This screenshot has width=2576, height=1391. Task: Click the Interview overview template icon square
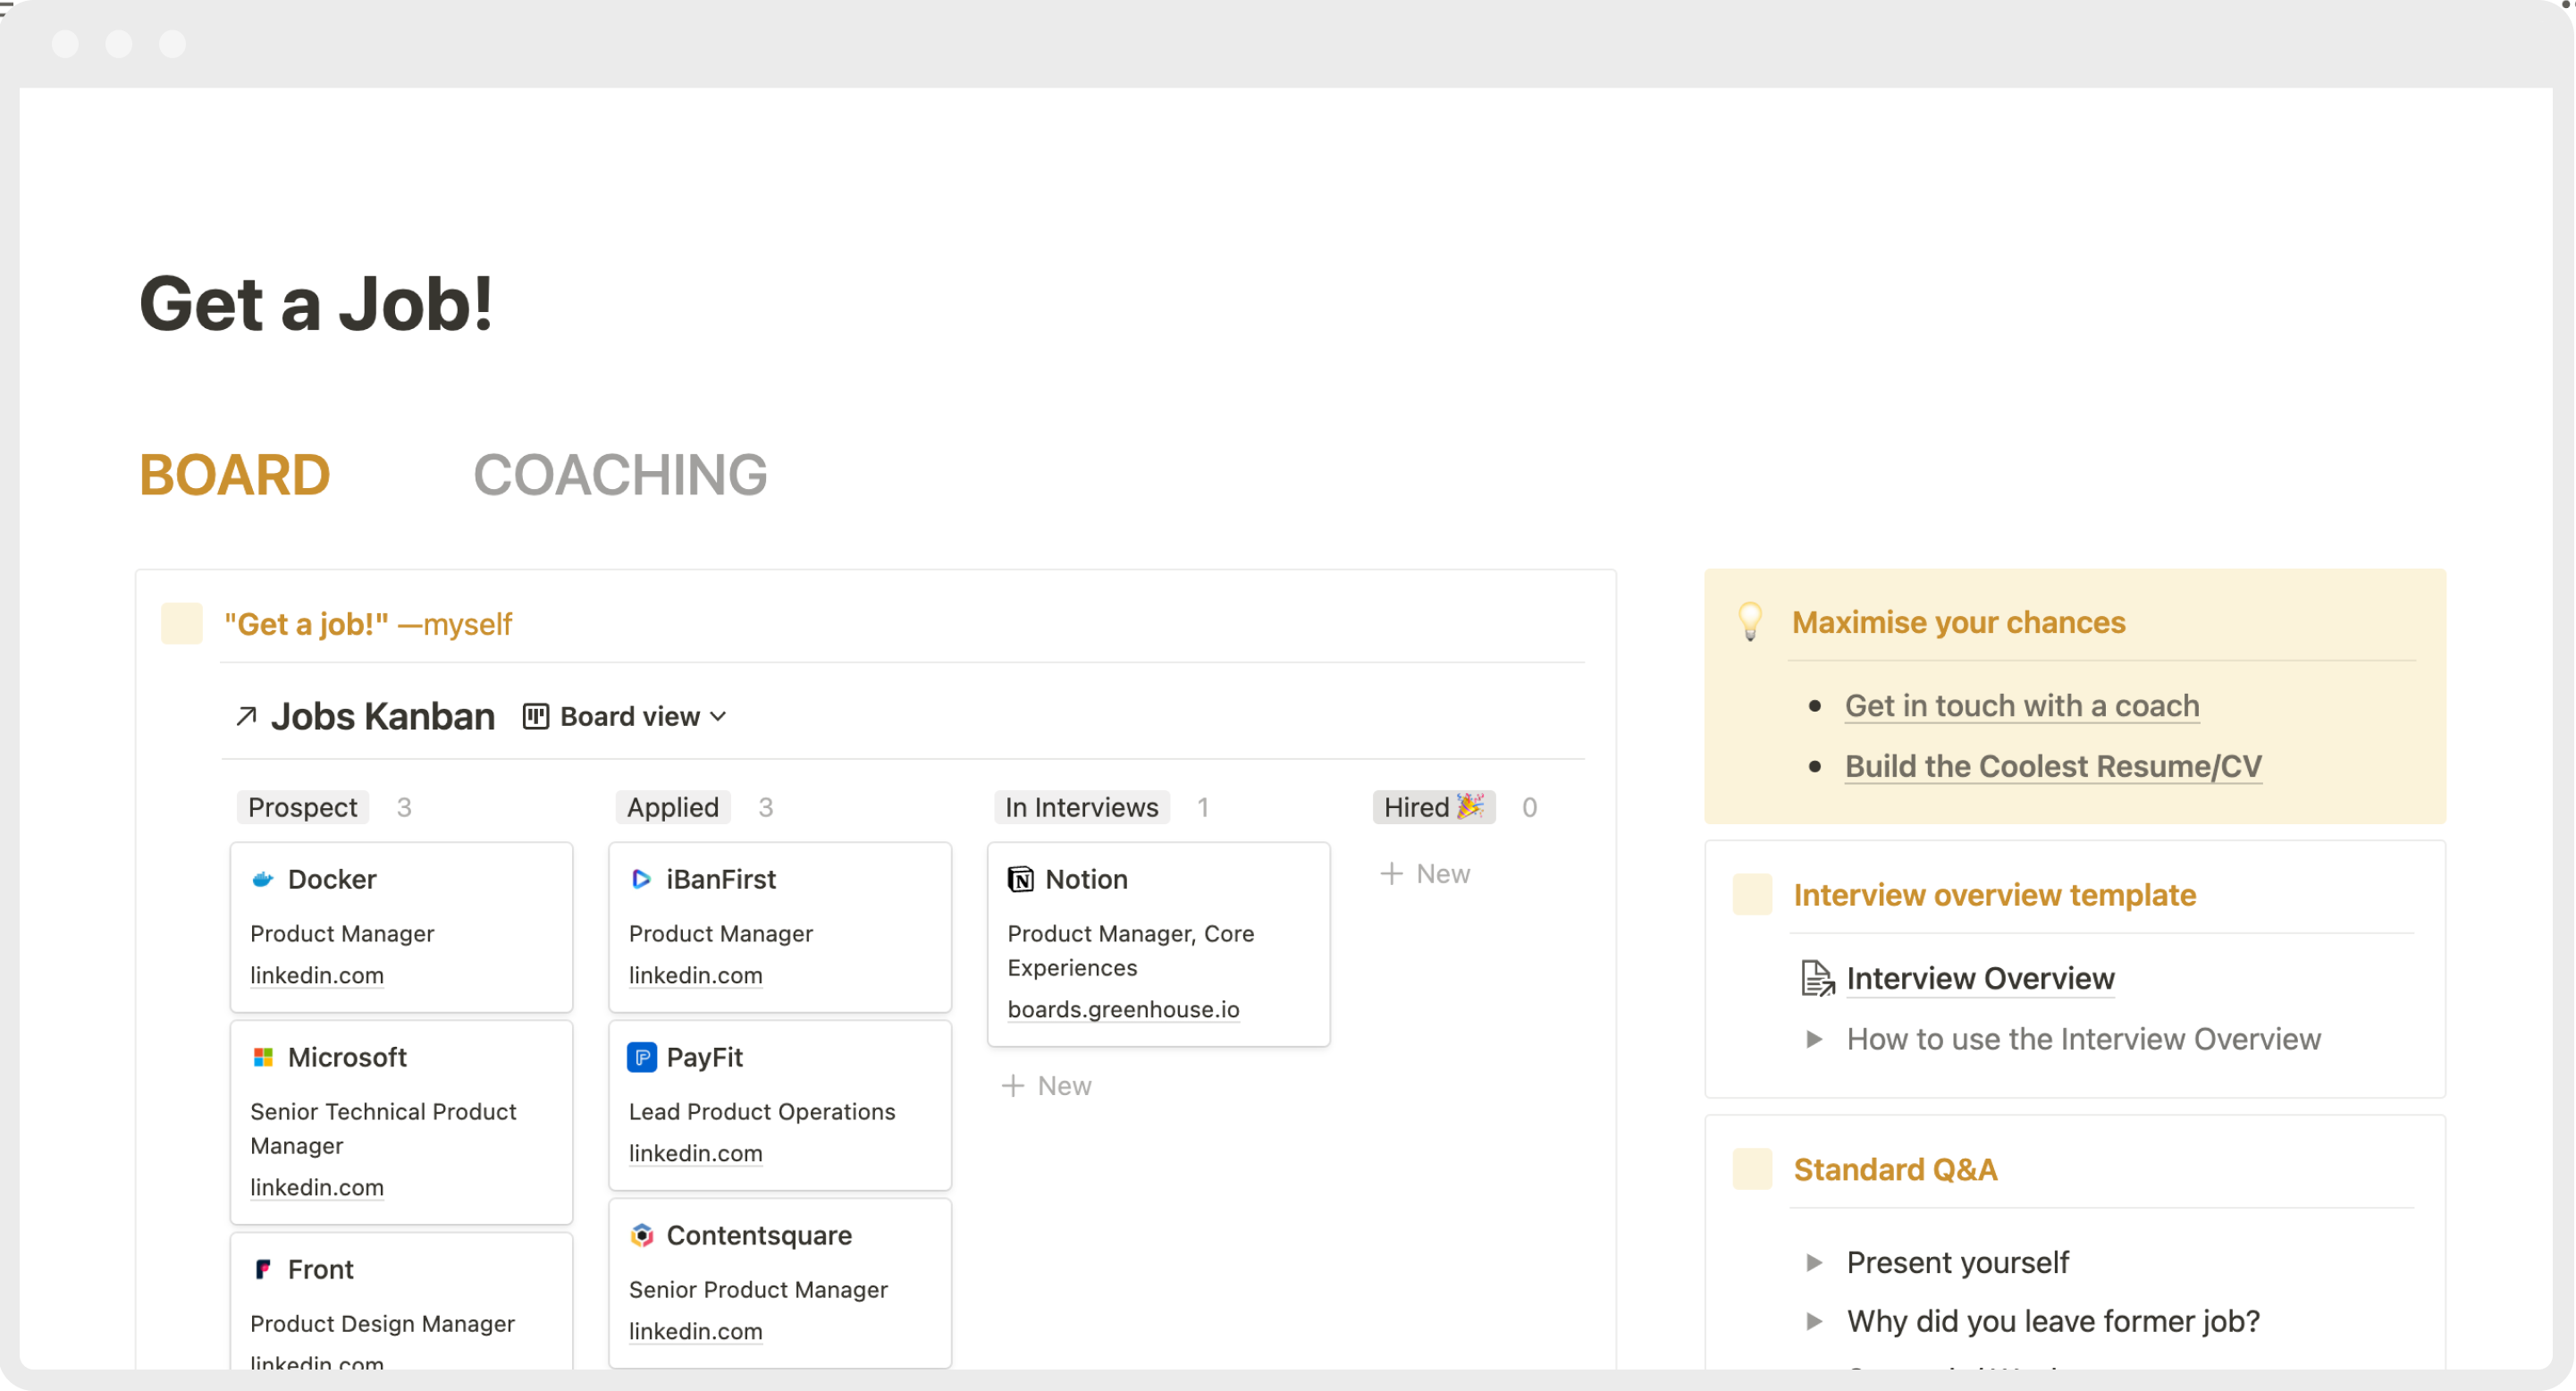[x=1752, y=894]
